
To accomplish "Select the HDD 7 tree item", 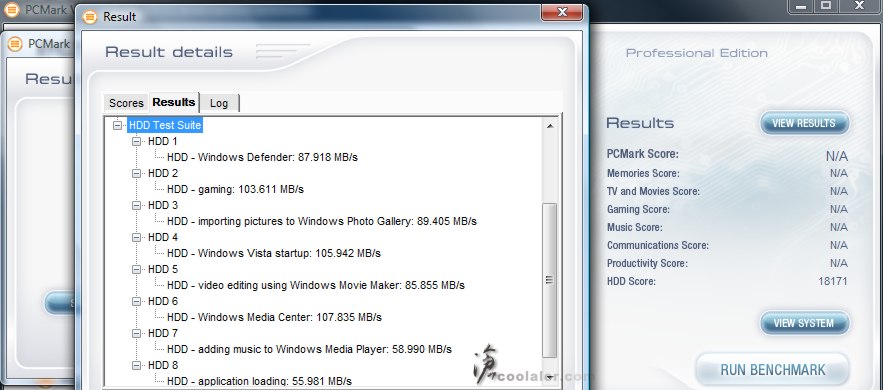I will click(163, 334).
